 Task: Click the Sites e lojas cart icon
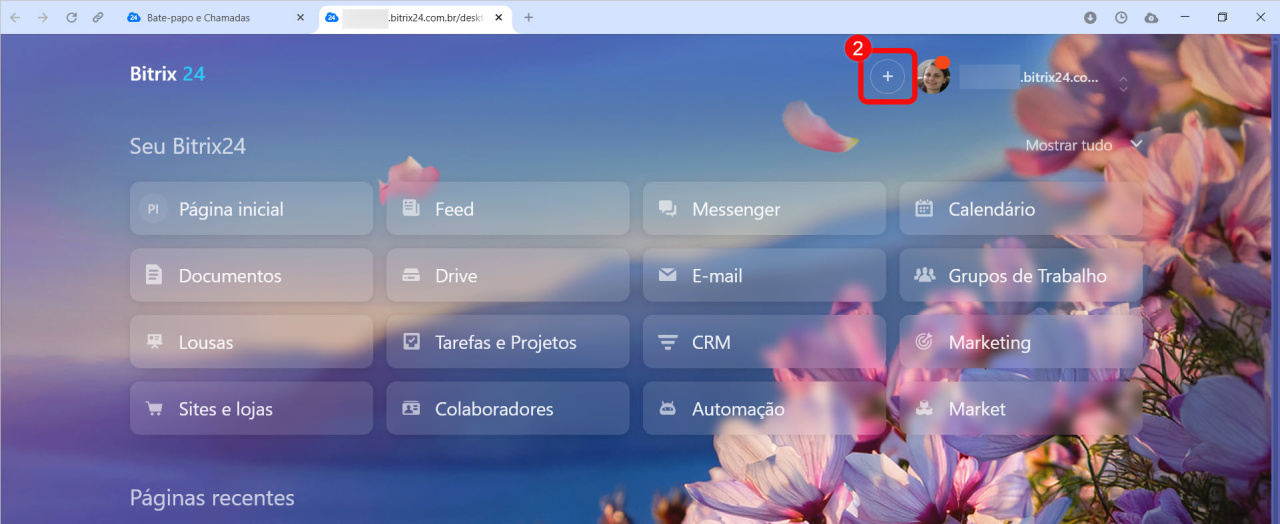tap(153, 409)
